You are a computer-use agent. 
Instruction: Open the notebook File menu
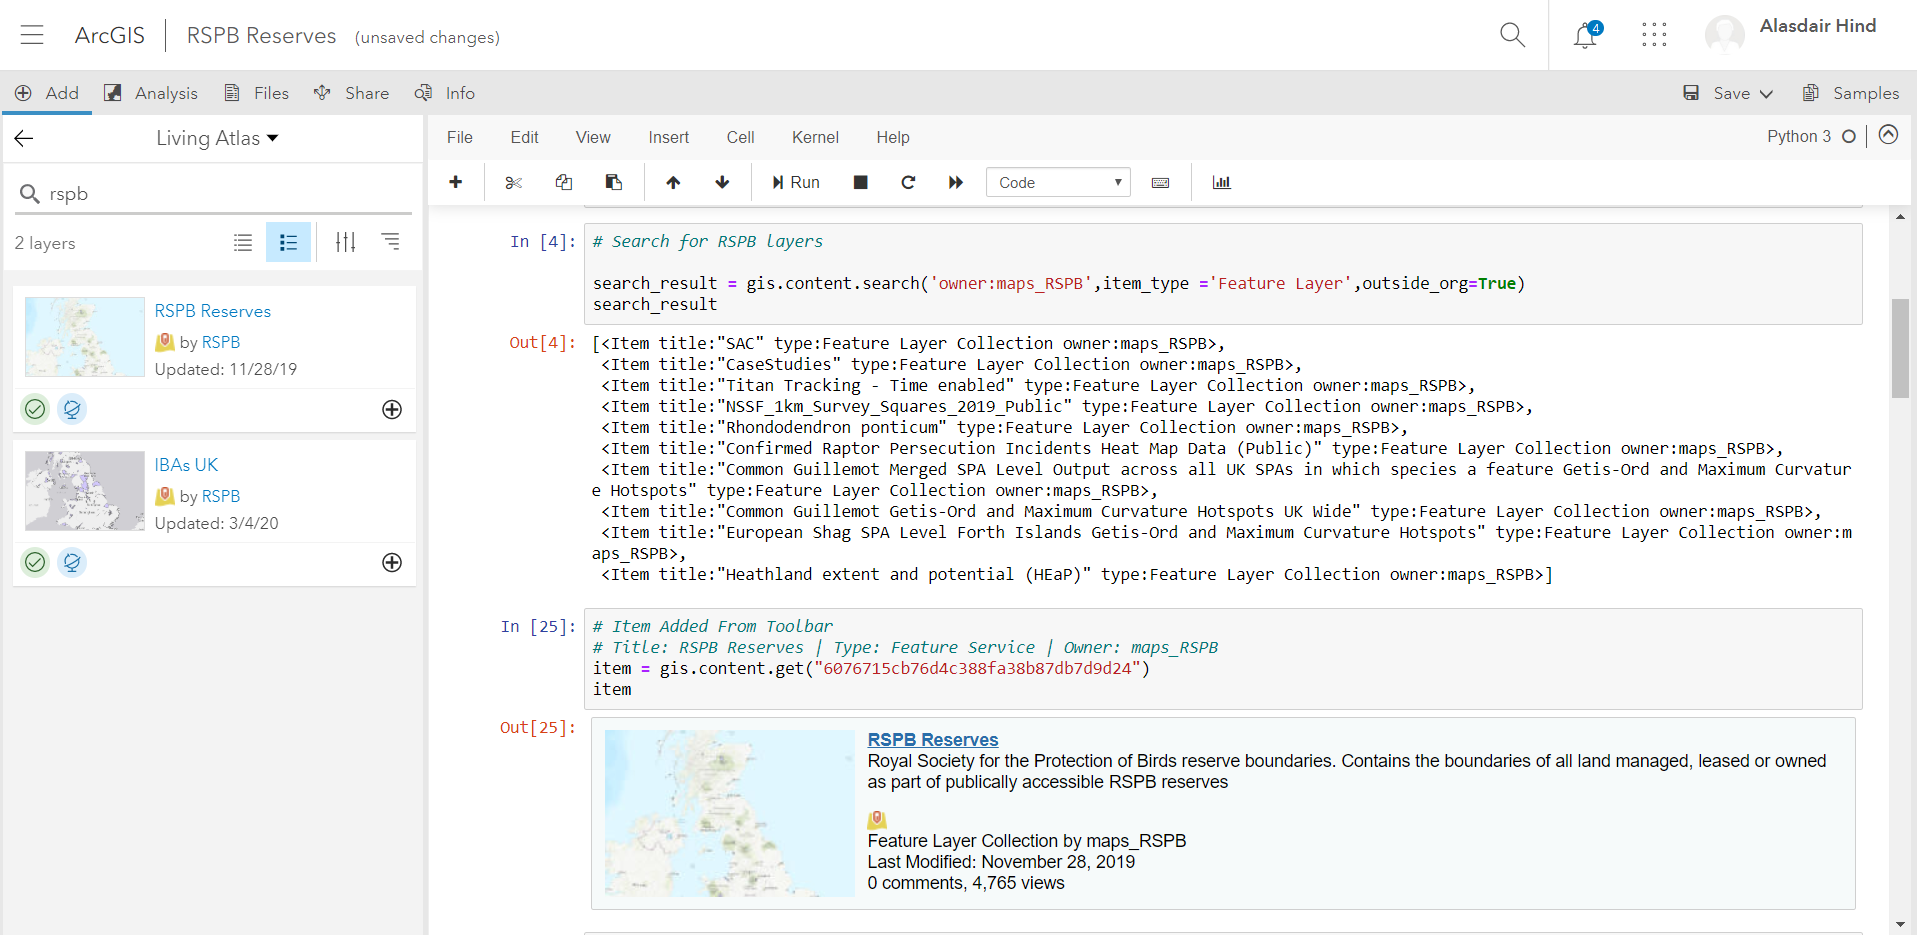tap(460, 137)
